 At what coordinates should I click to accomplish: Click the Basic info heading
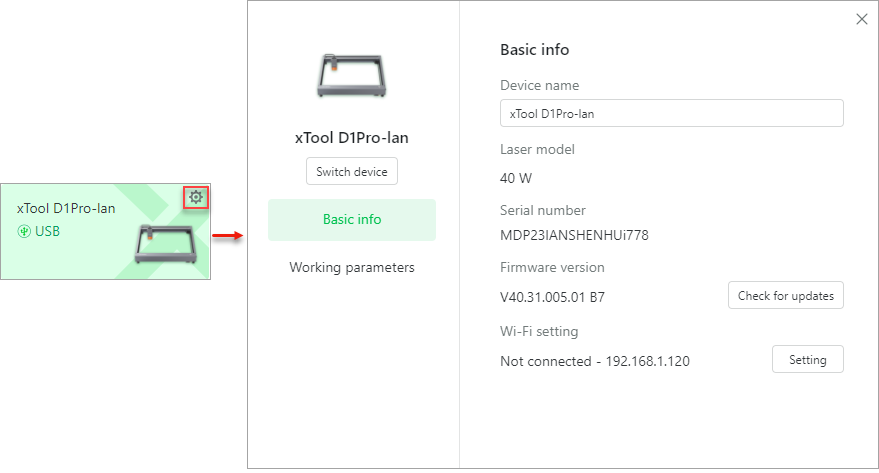[534, 50]
